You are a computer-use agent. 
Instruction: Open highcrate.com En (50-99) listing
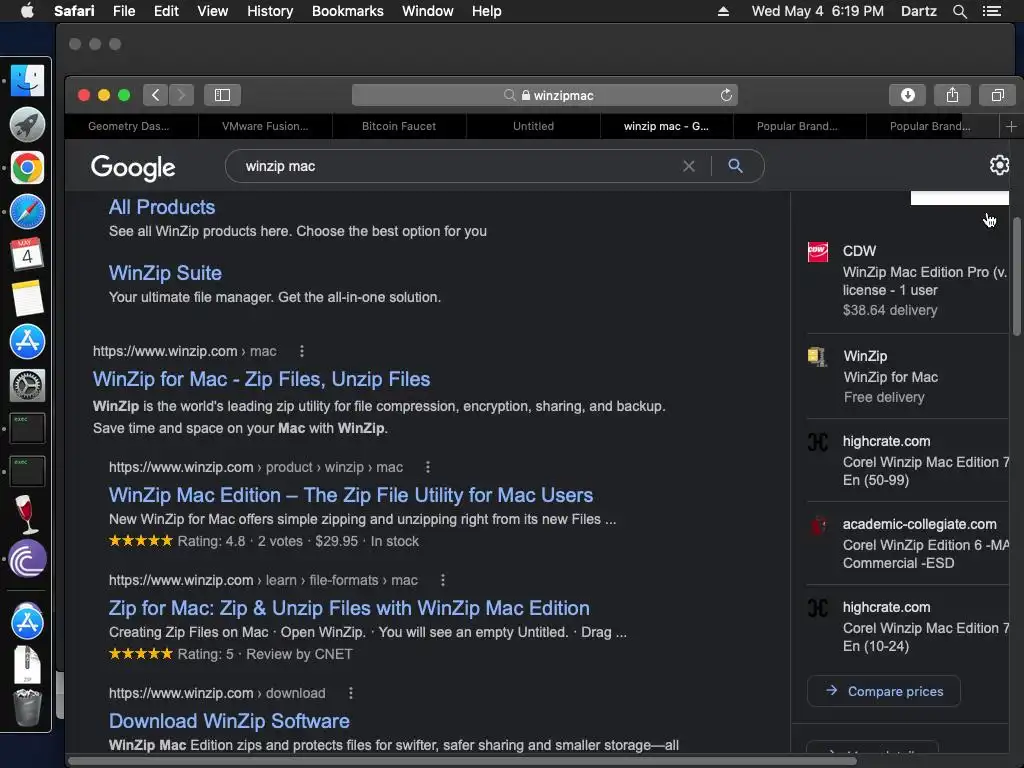(x=908, y=460)
